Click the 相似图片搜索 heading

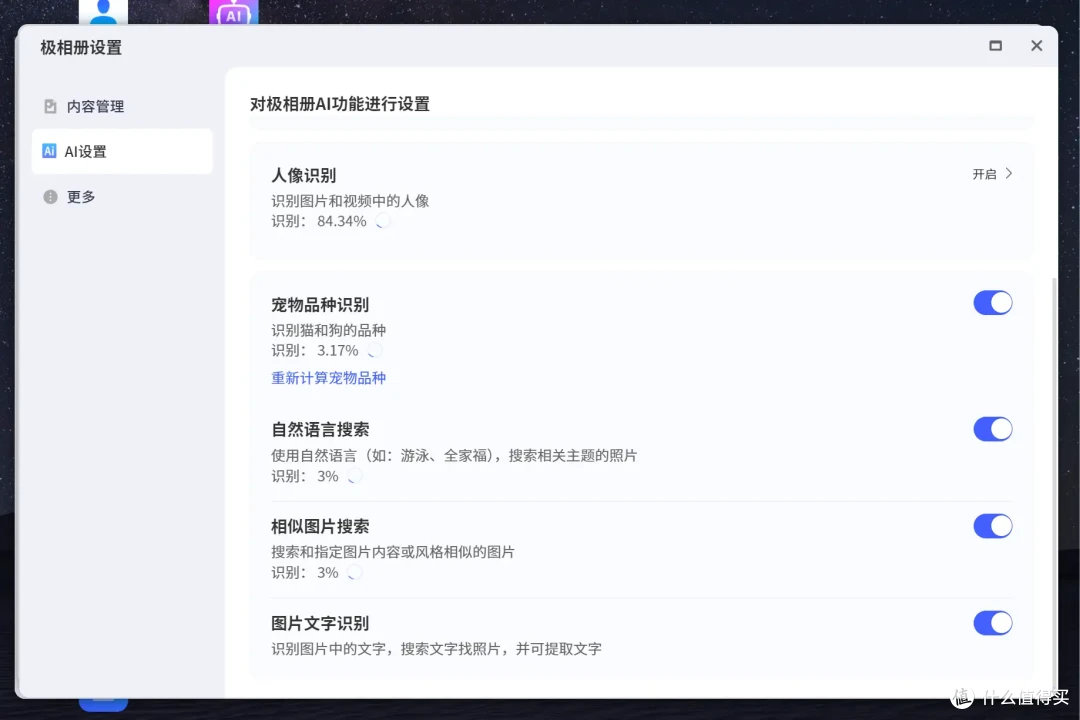[320, 526]
